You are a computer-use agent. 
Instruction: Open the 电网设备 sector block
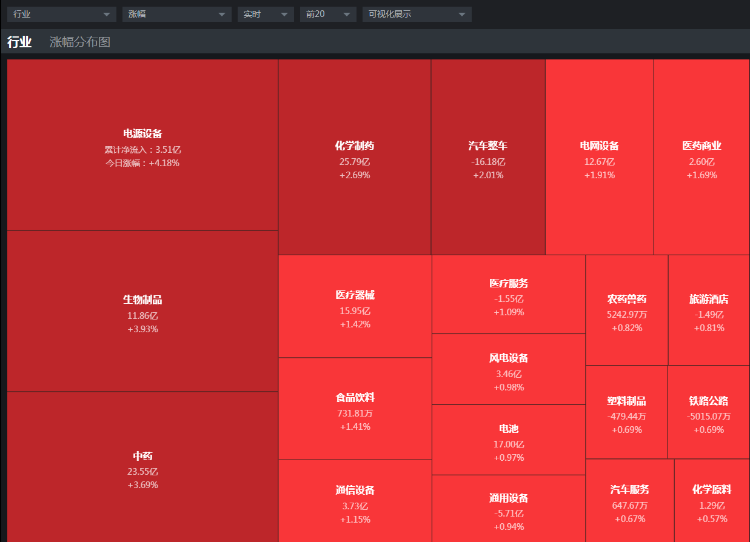(599, 158)
